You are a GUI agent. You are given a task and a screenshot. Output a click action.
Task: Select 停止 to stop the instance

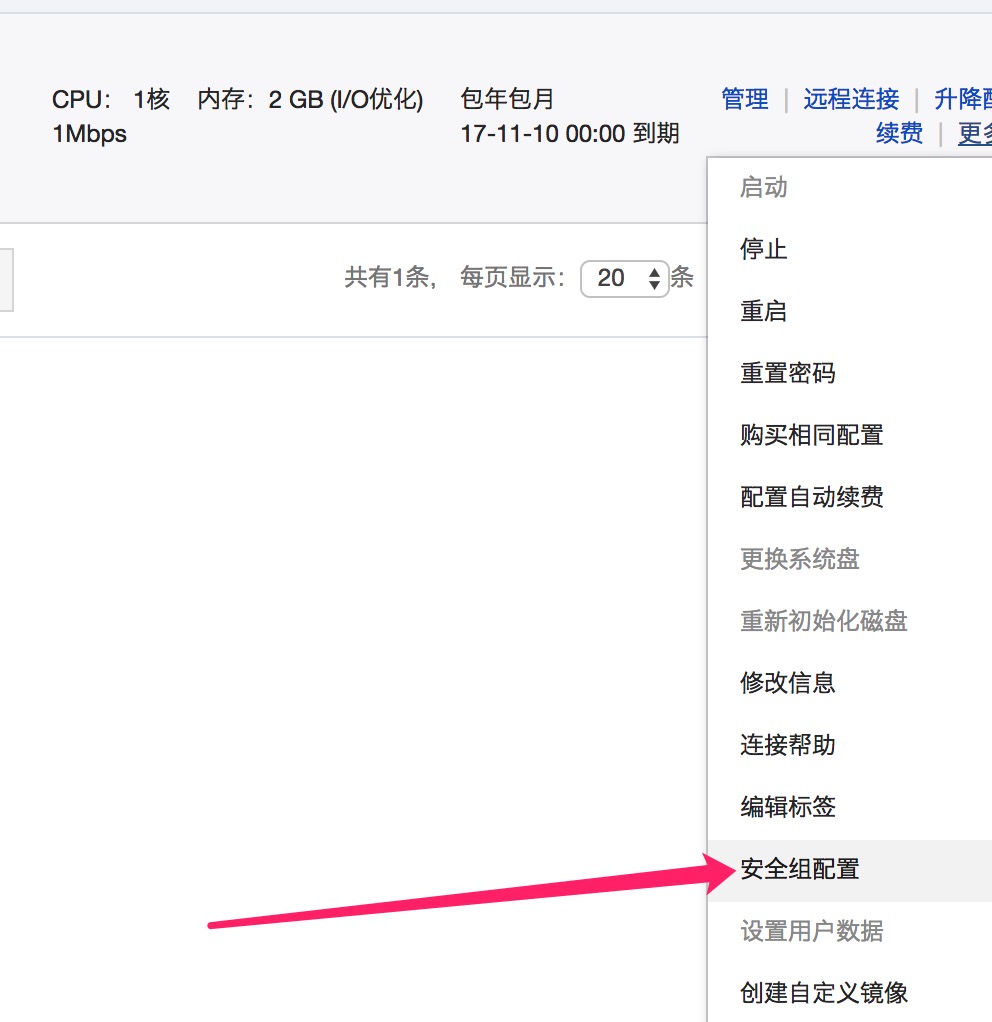click(763, 249)
